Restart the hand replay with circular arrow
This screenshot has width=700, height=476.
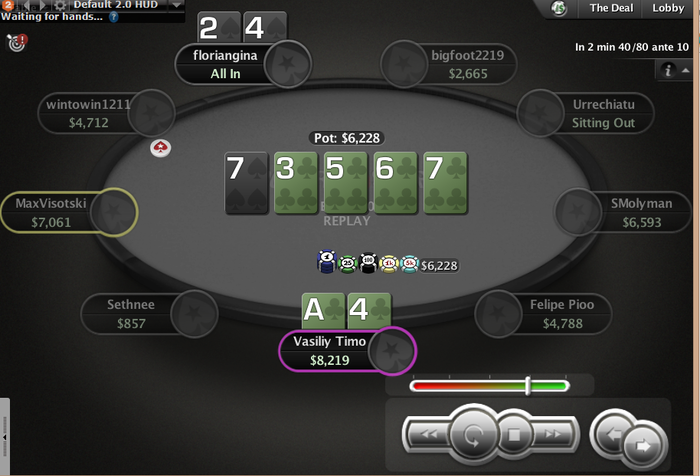473,434
